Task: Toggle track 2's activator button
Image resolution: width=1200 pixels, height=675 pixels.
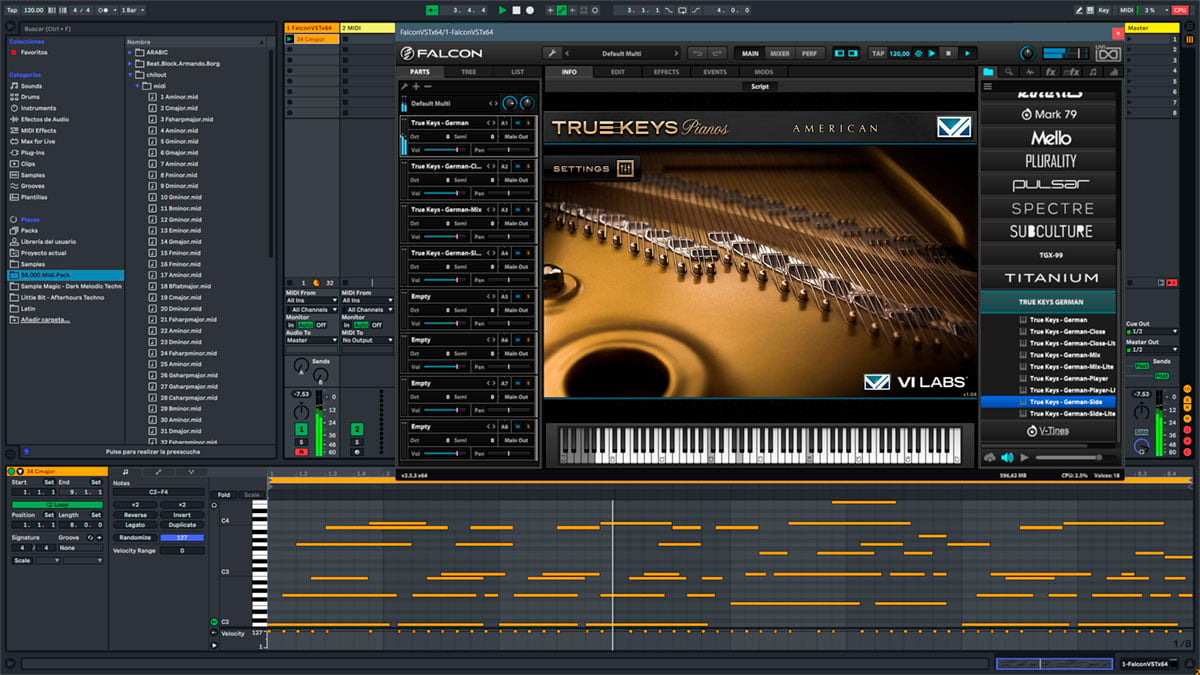Action: tap(357, 429)
